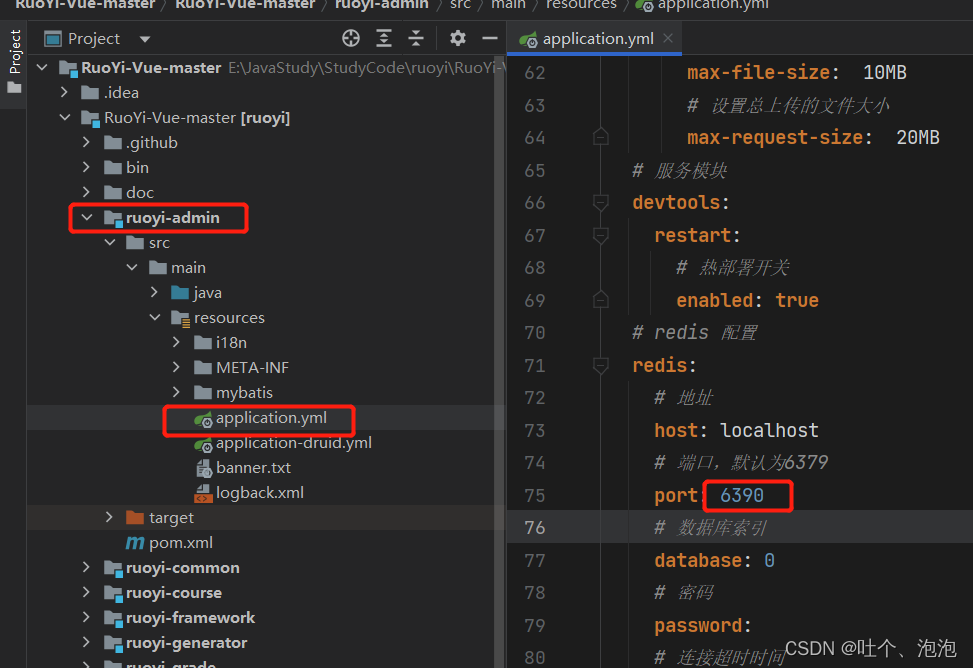
Task: Click the orange target folder icon
Action: pos(135,517)
